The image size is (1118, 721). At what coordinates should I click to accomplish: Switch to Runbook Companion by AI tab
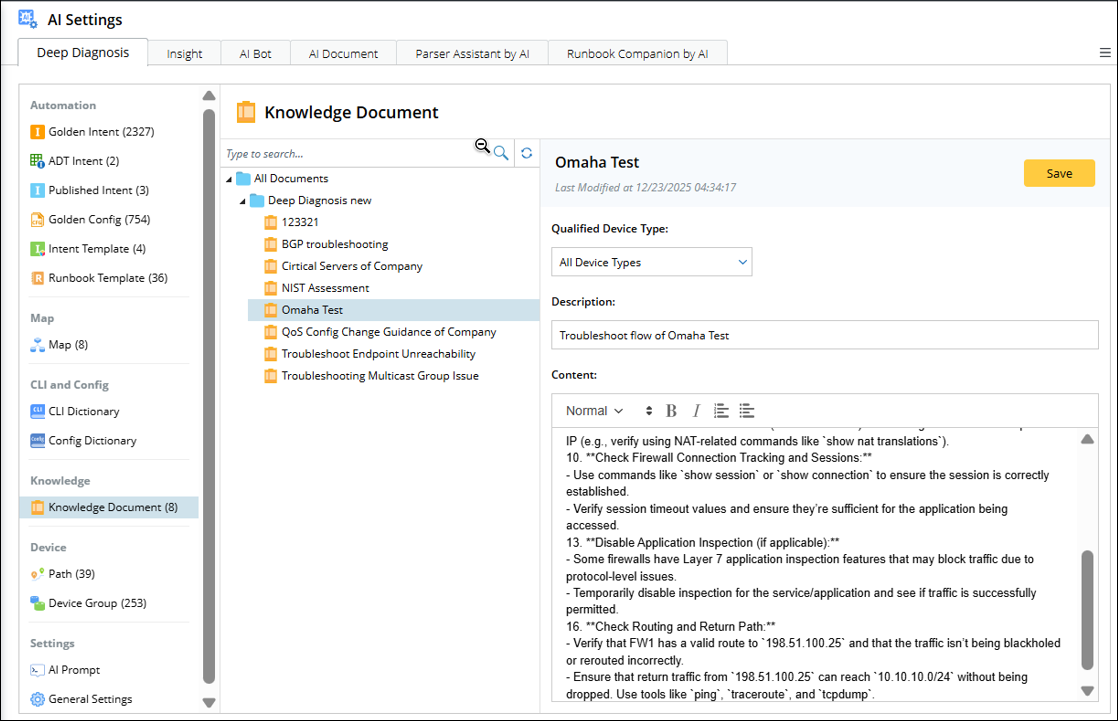(637, 54)
